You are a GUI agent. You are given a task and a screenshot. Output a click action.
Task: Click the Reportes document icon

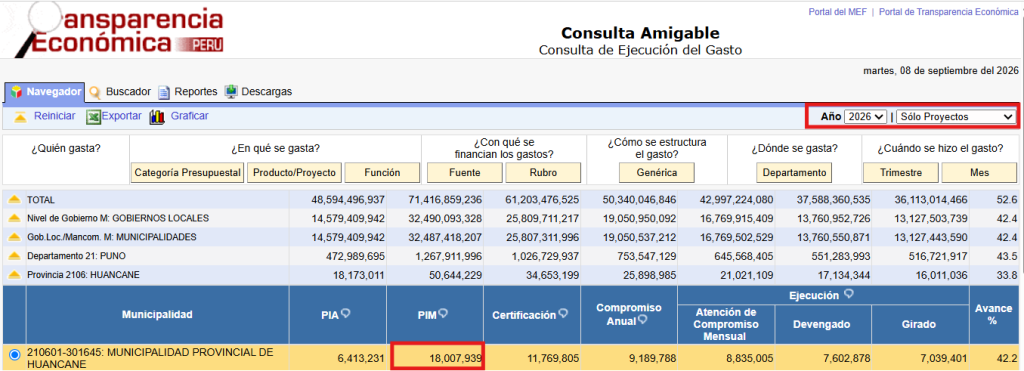point(164,92)
